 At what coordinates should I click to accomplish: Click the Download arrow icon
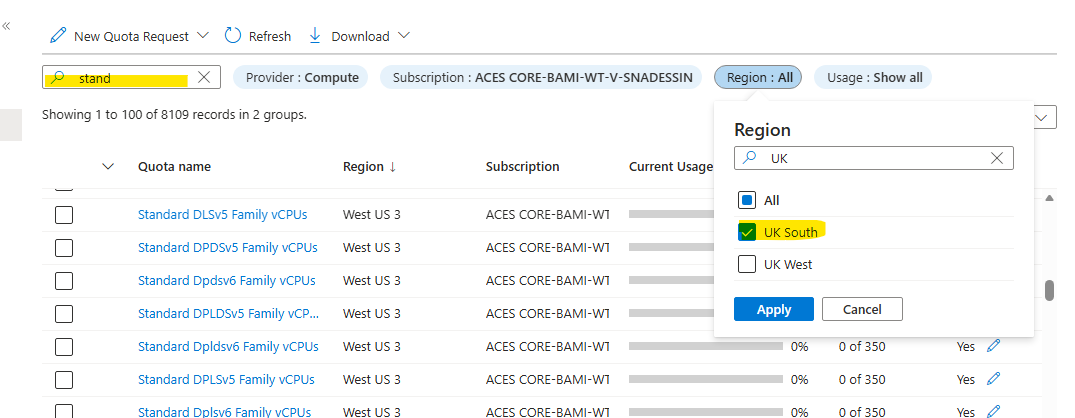315,36
